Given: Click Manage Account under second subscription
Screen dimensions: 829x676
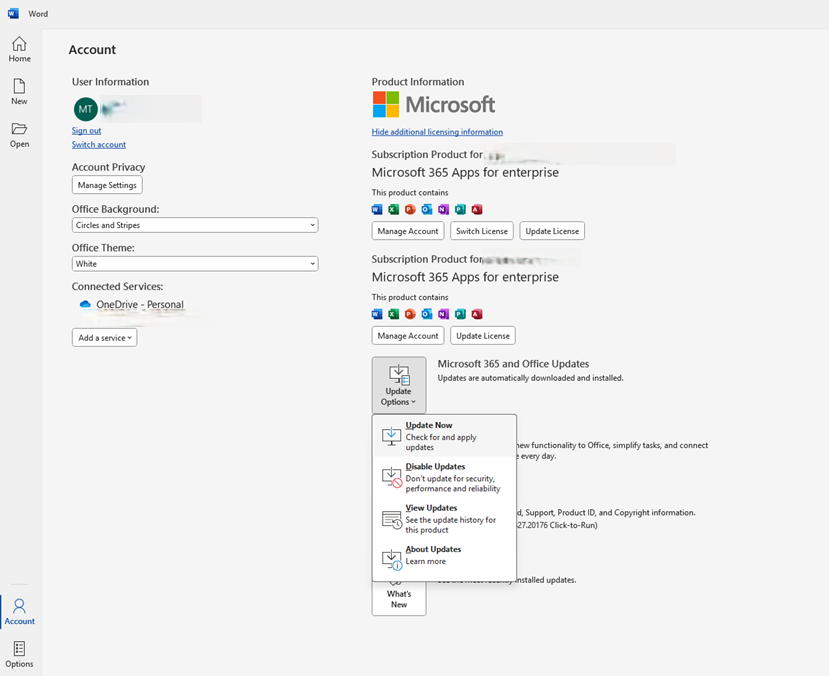Looking at the screenshot, I should tap(408, 336).
